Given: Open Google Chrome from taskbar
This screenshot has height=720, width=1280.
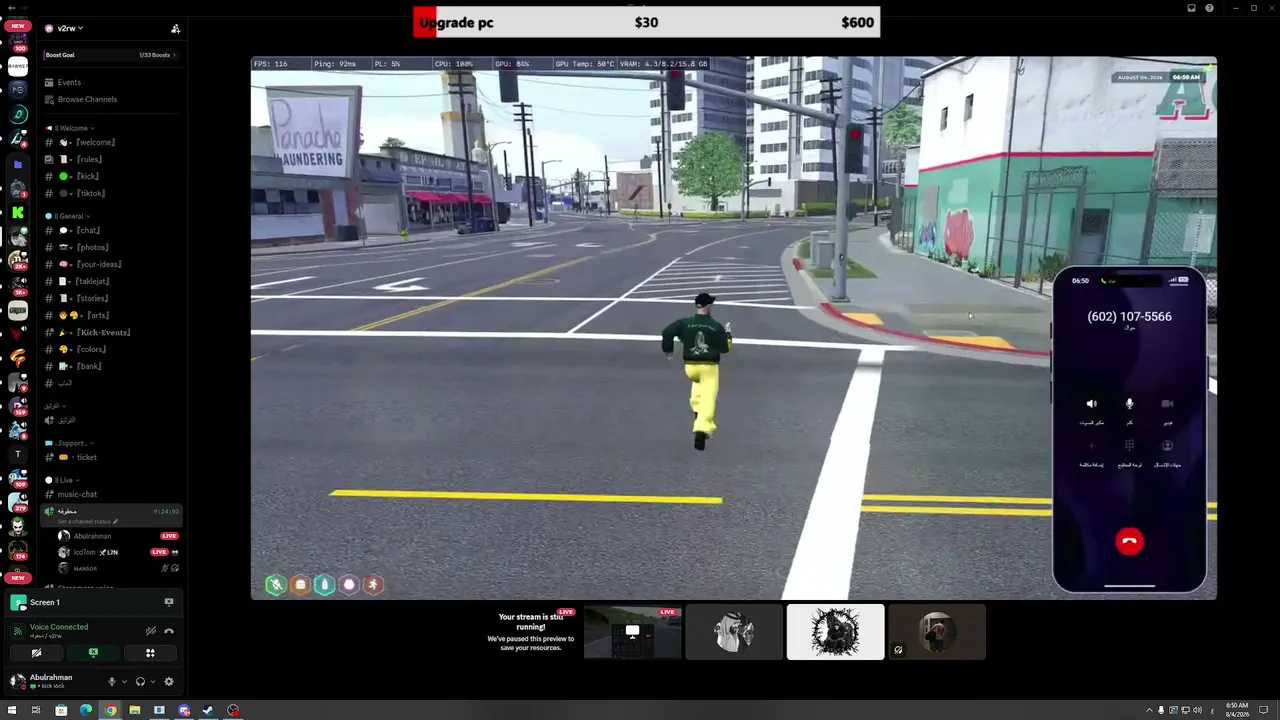Looking at the screenshot, I should click(110, 711).
